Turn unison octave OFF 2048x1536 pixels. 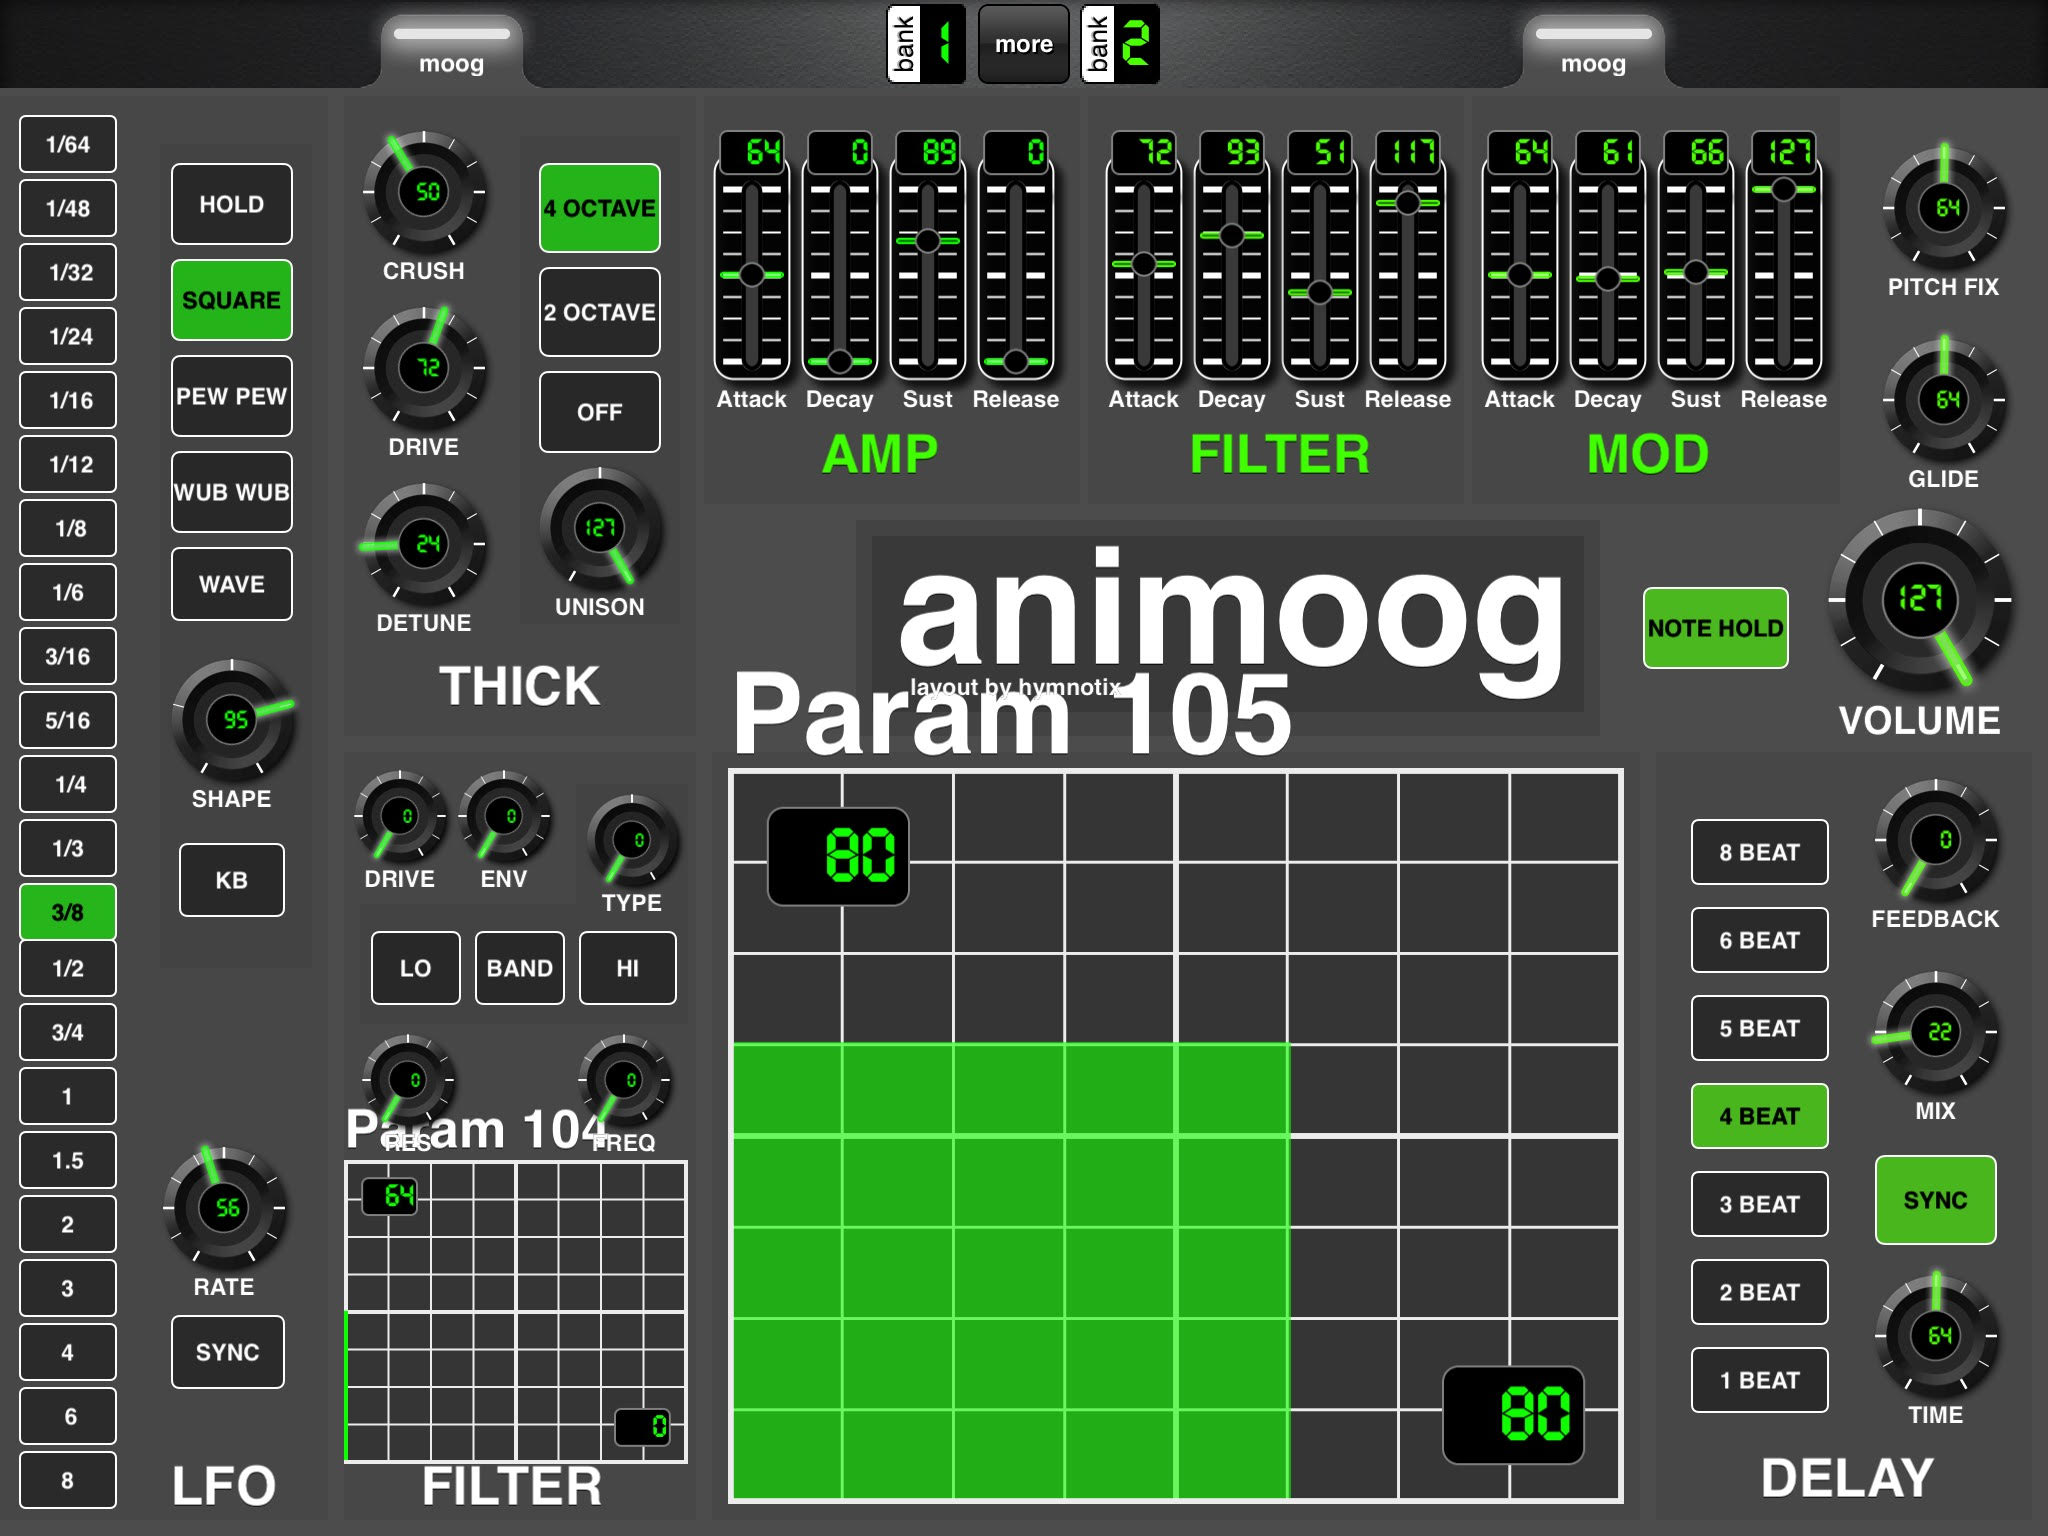pos(600,412)
